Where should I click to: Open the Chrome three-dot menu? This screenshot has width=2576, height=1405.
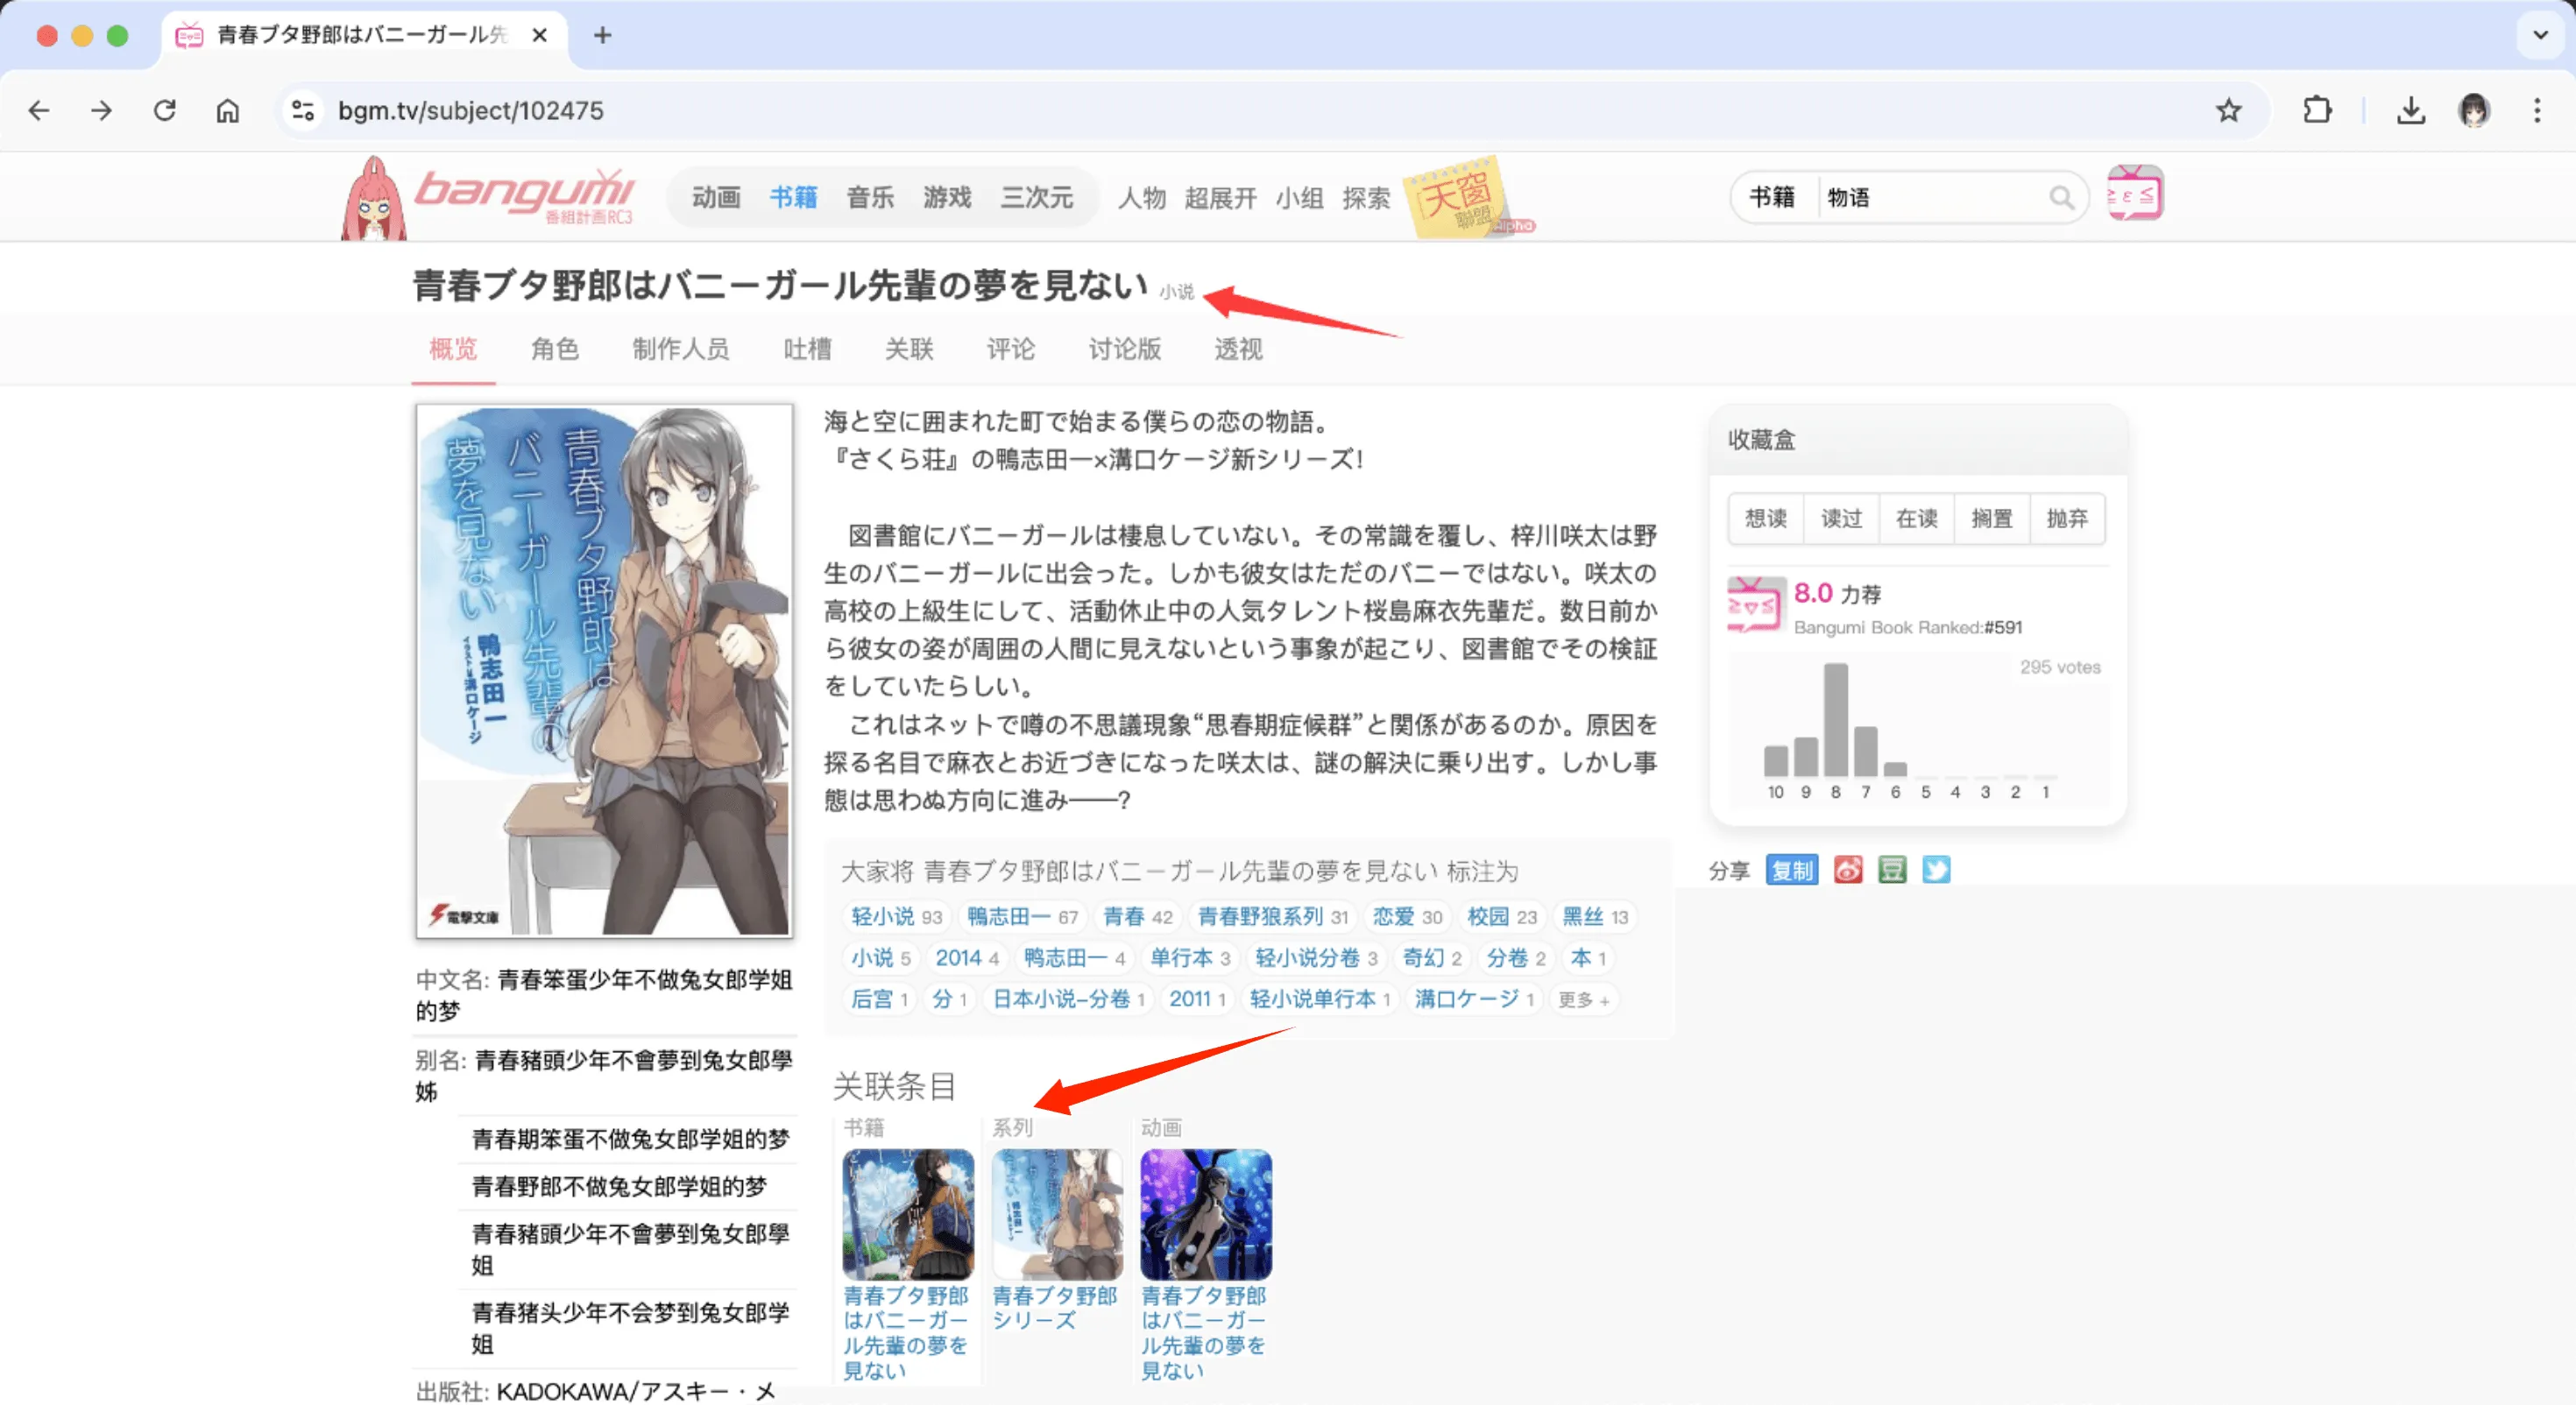point(2537,110)
